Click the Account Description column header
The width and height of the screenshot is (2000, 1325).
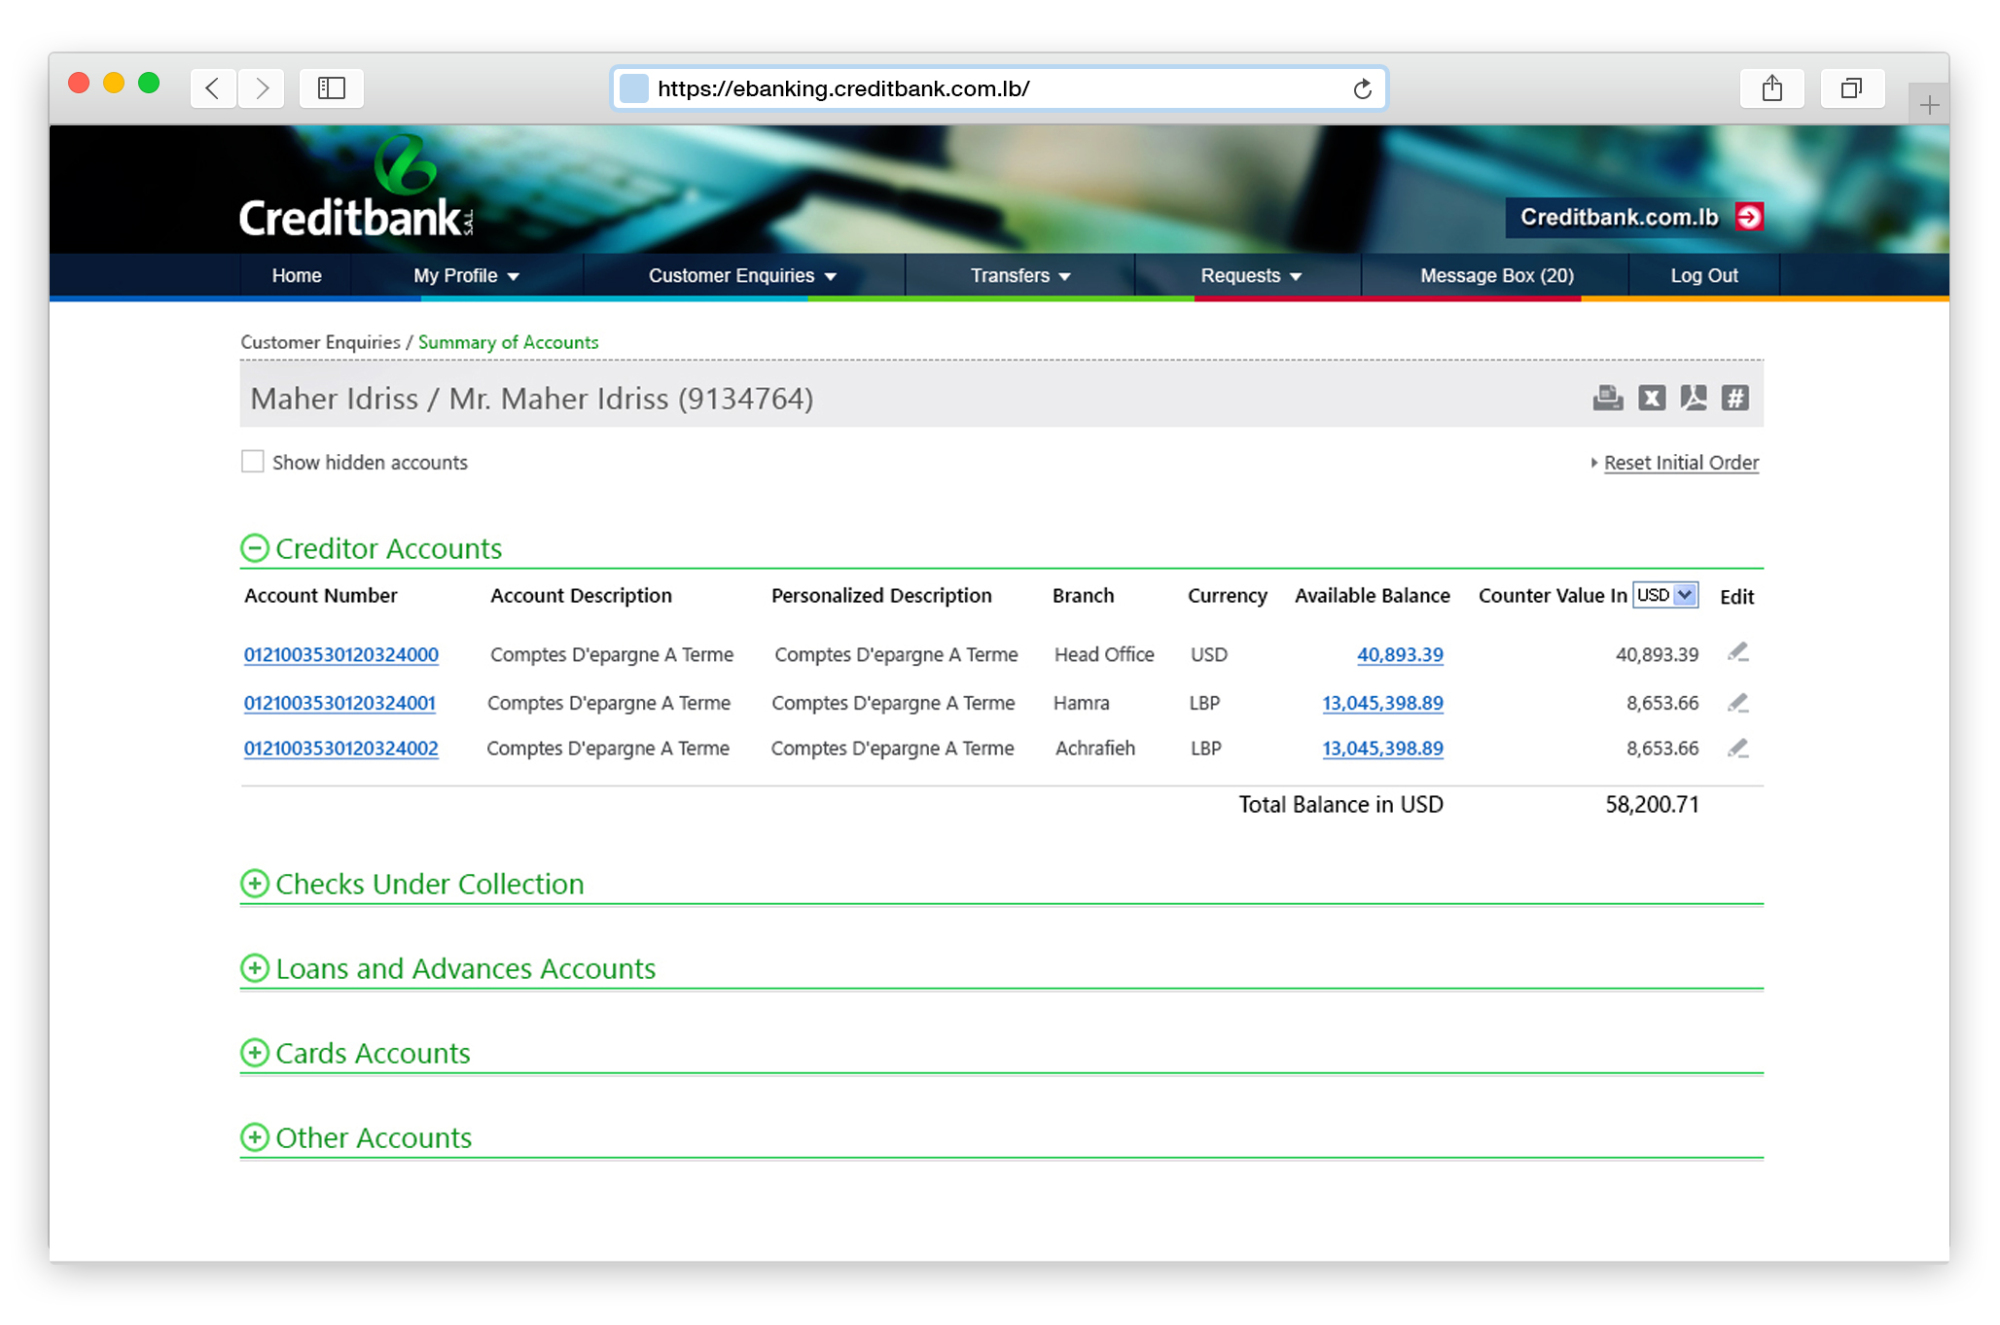(581, 595)
